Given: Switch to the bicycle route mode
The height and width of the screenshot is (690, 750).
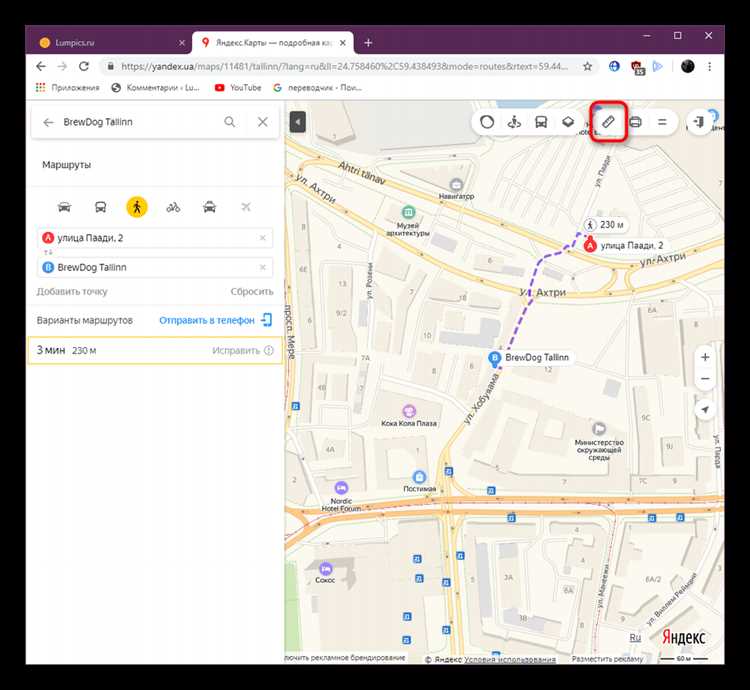Looking at the screenshot, I should click(x=173, y=207).
